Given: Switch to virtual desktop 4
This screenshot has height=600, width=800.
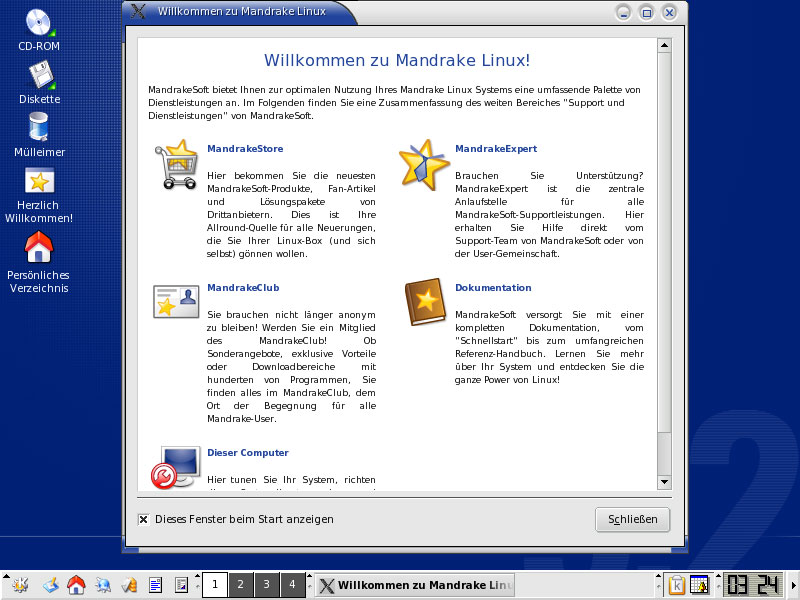Looking at the screenshot, I should coord(292,585).
